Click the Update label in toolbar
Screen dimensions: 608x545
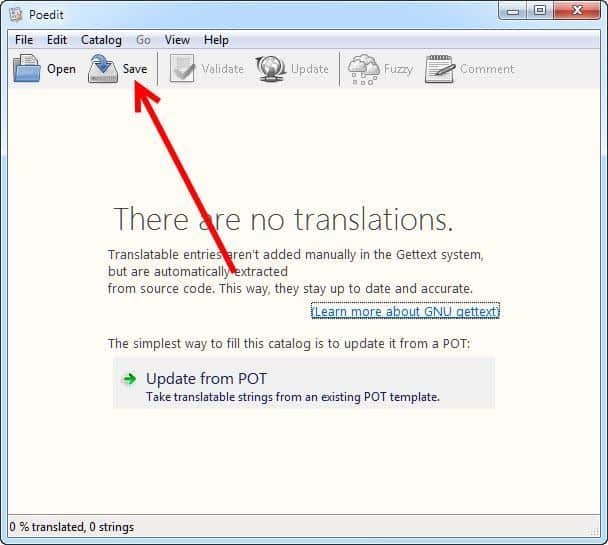pyautogui.click(x=309, y=69)
